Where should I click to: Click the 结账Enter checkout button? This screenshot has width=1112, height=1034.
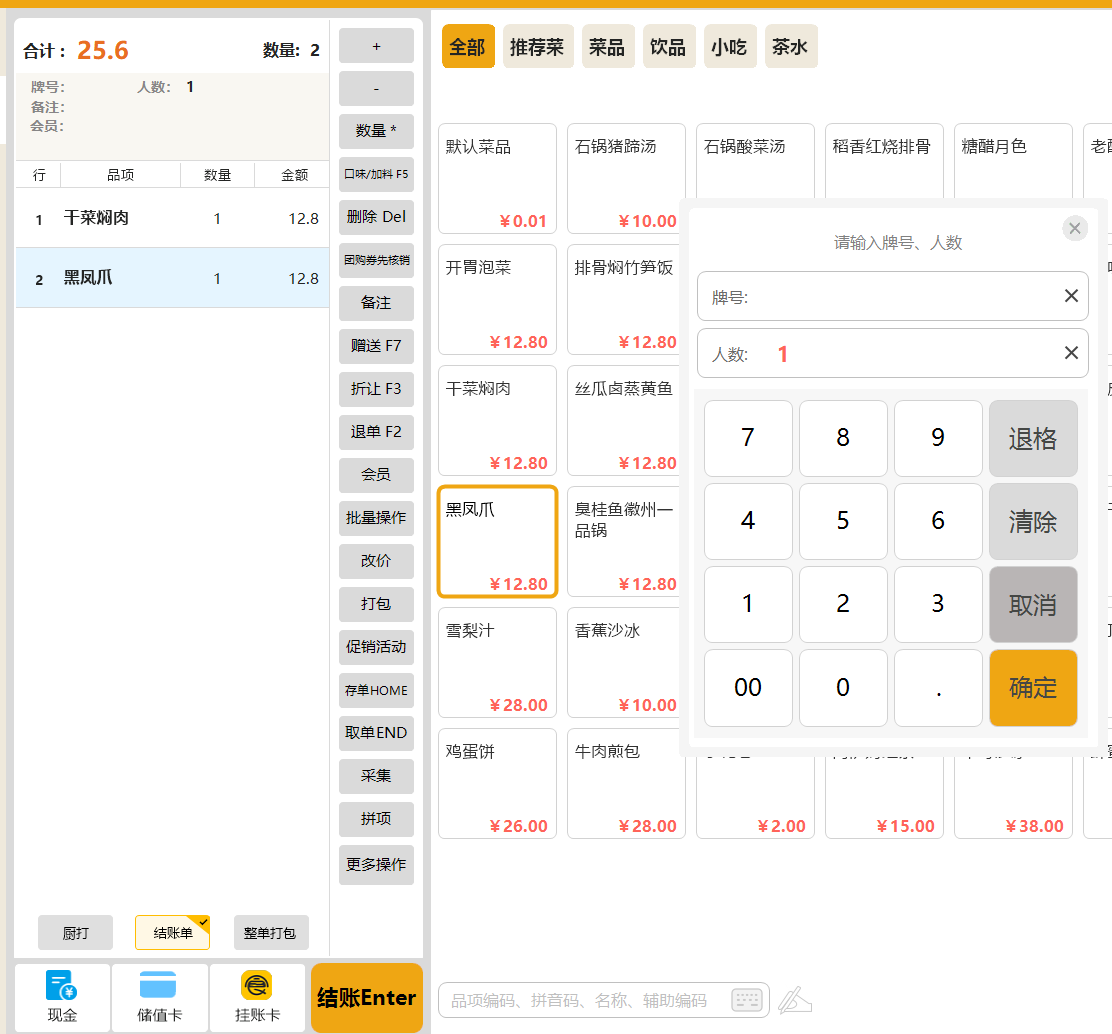point(366,997)
